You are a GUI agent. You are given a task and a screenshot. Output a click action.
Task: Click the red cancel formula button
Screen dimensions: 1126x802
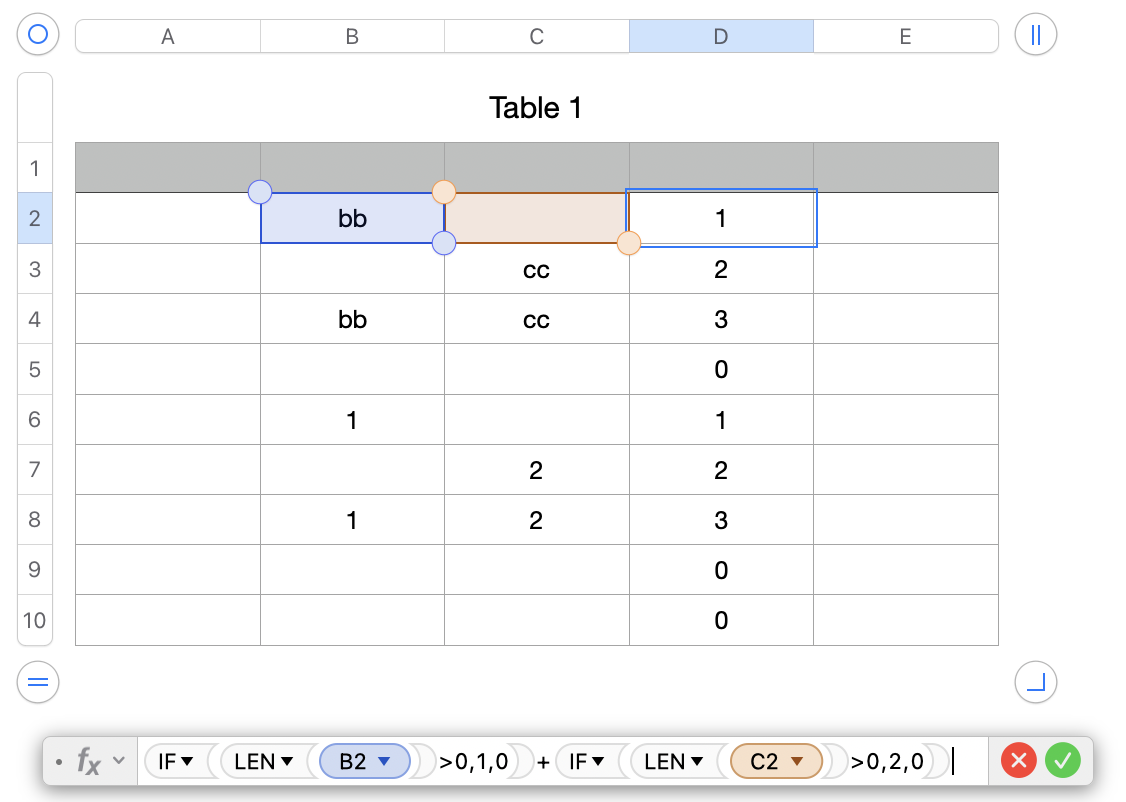pyautogui.click(x=1019, y=761)
